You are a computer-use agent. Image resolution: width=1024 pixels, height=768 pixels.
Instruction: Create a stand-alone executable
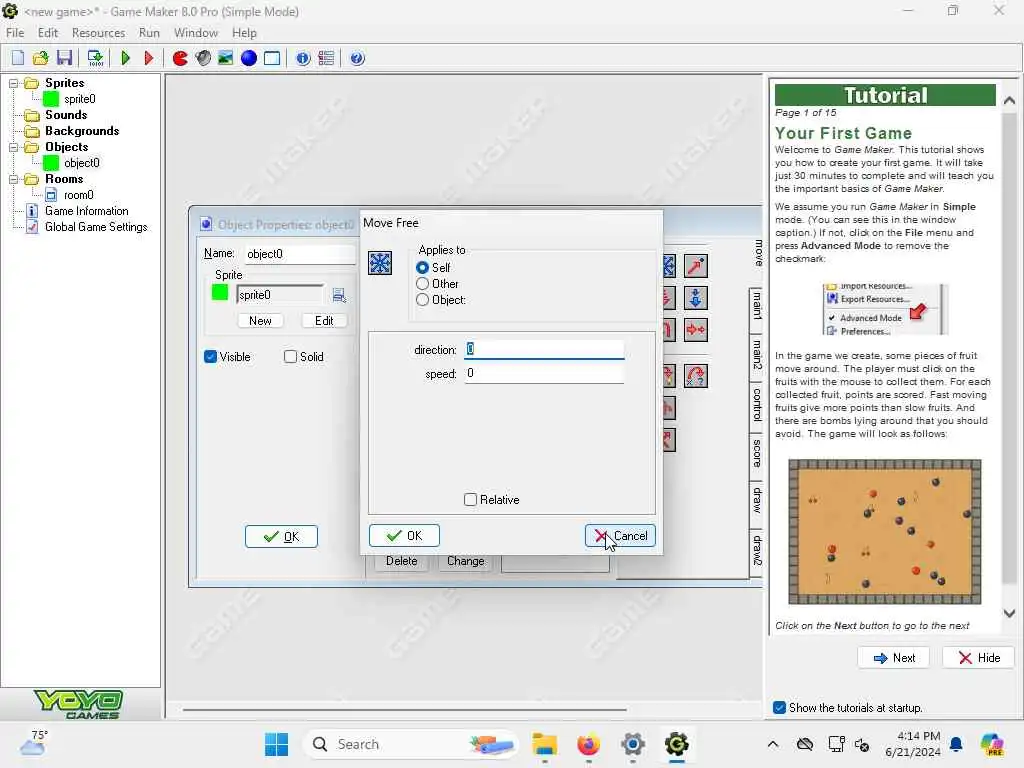(95, 58)
